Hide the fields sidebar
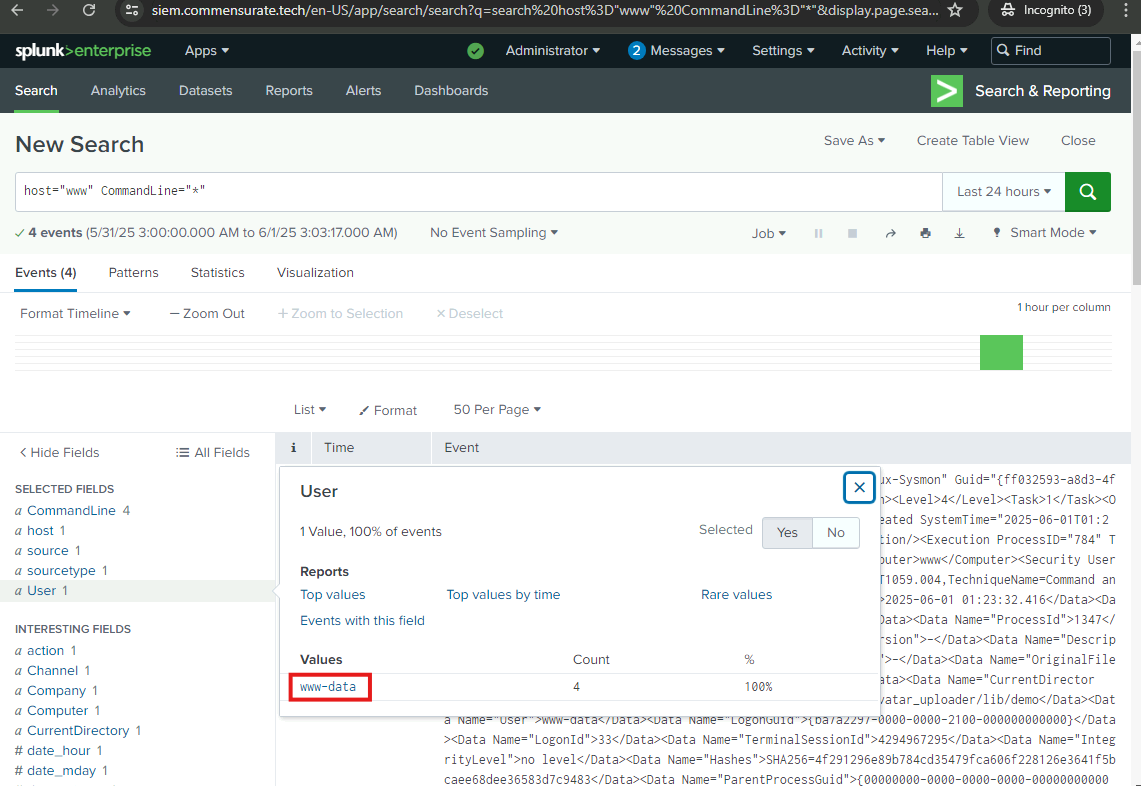The height and width of the screenshot is (786, 1141). click(59, 452)
